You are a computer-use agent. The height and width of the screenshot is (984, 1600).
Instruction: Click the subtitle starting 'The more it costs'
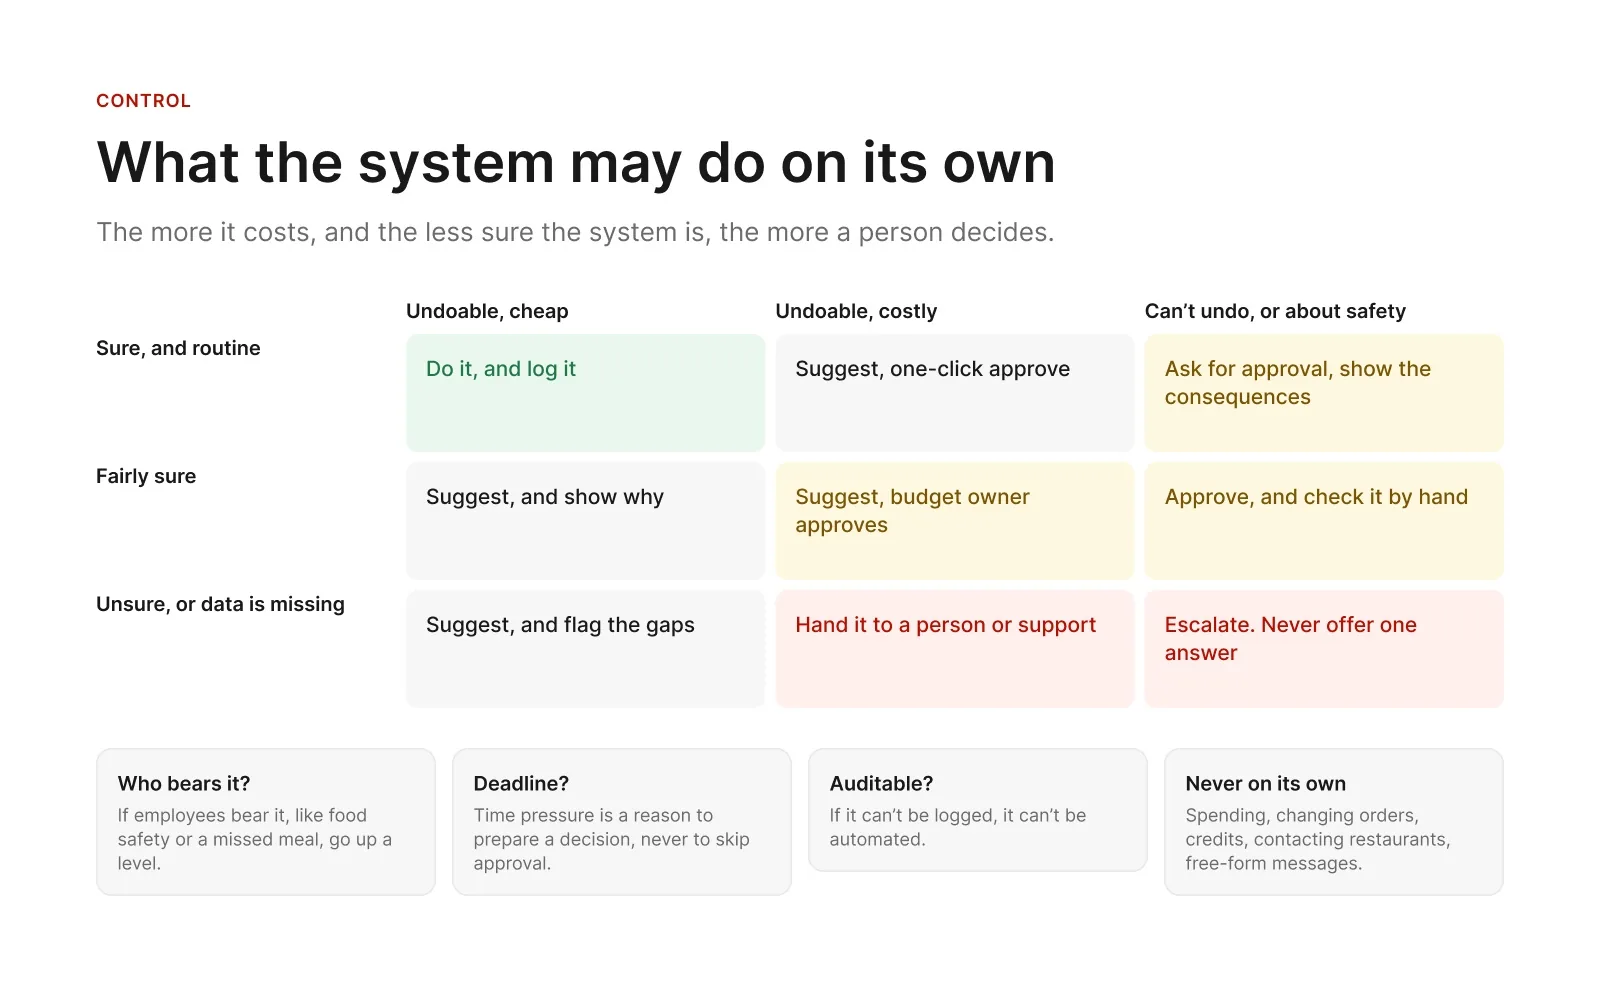tap(575, 232)
